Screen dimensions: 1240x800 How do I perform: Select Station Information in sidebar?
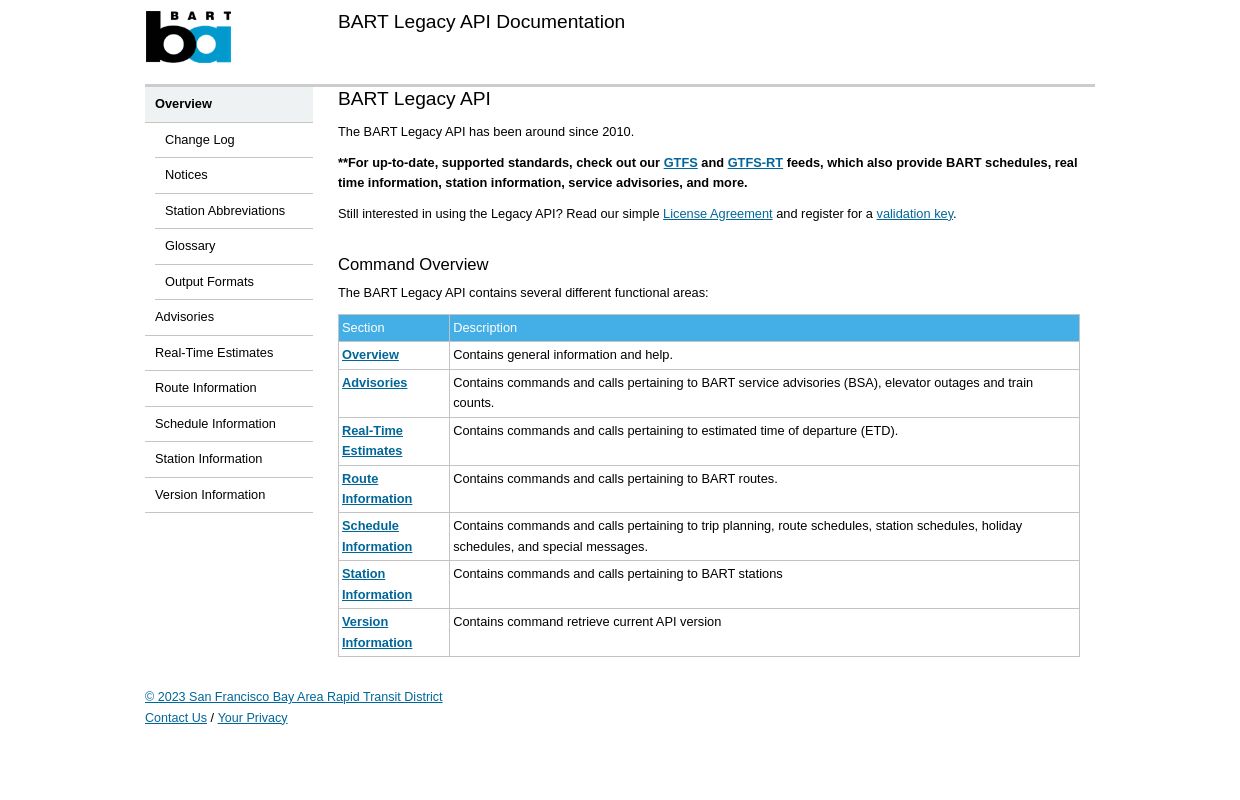[229, 459]
